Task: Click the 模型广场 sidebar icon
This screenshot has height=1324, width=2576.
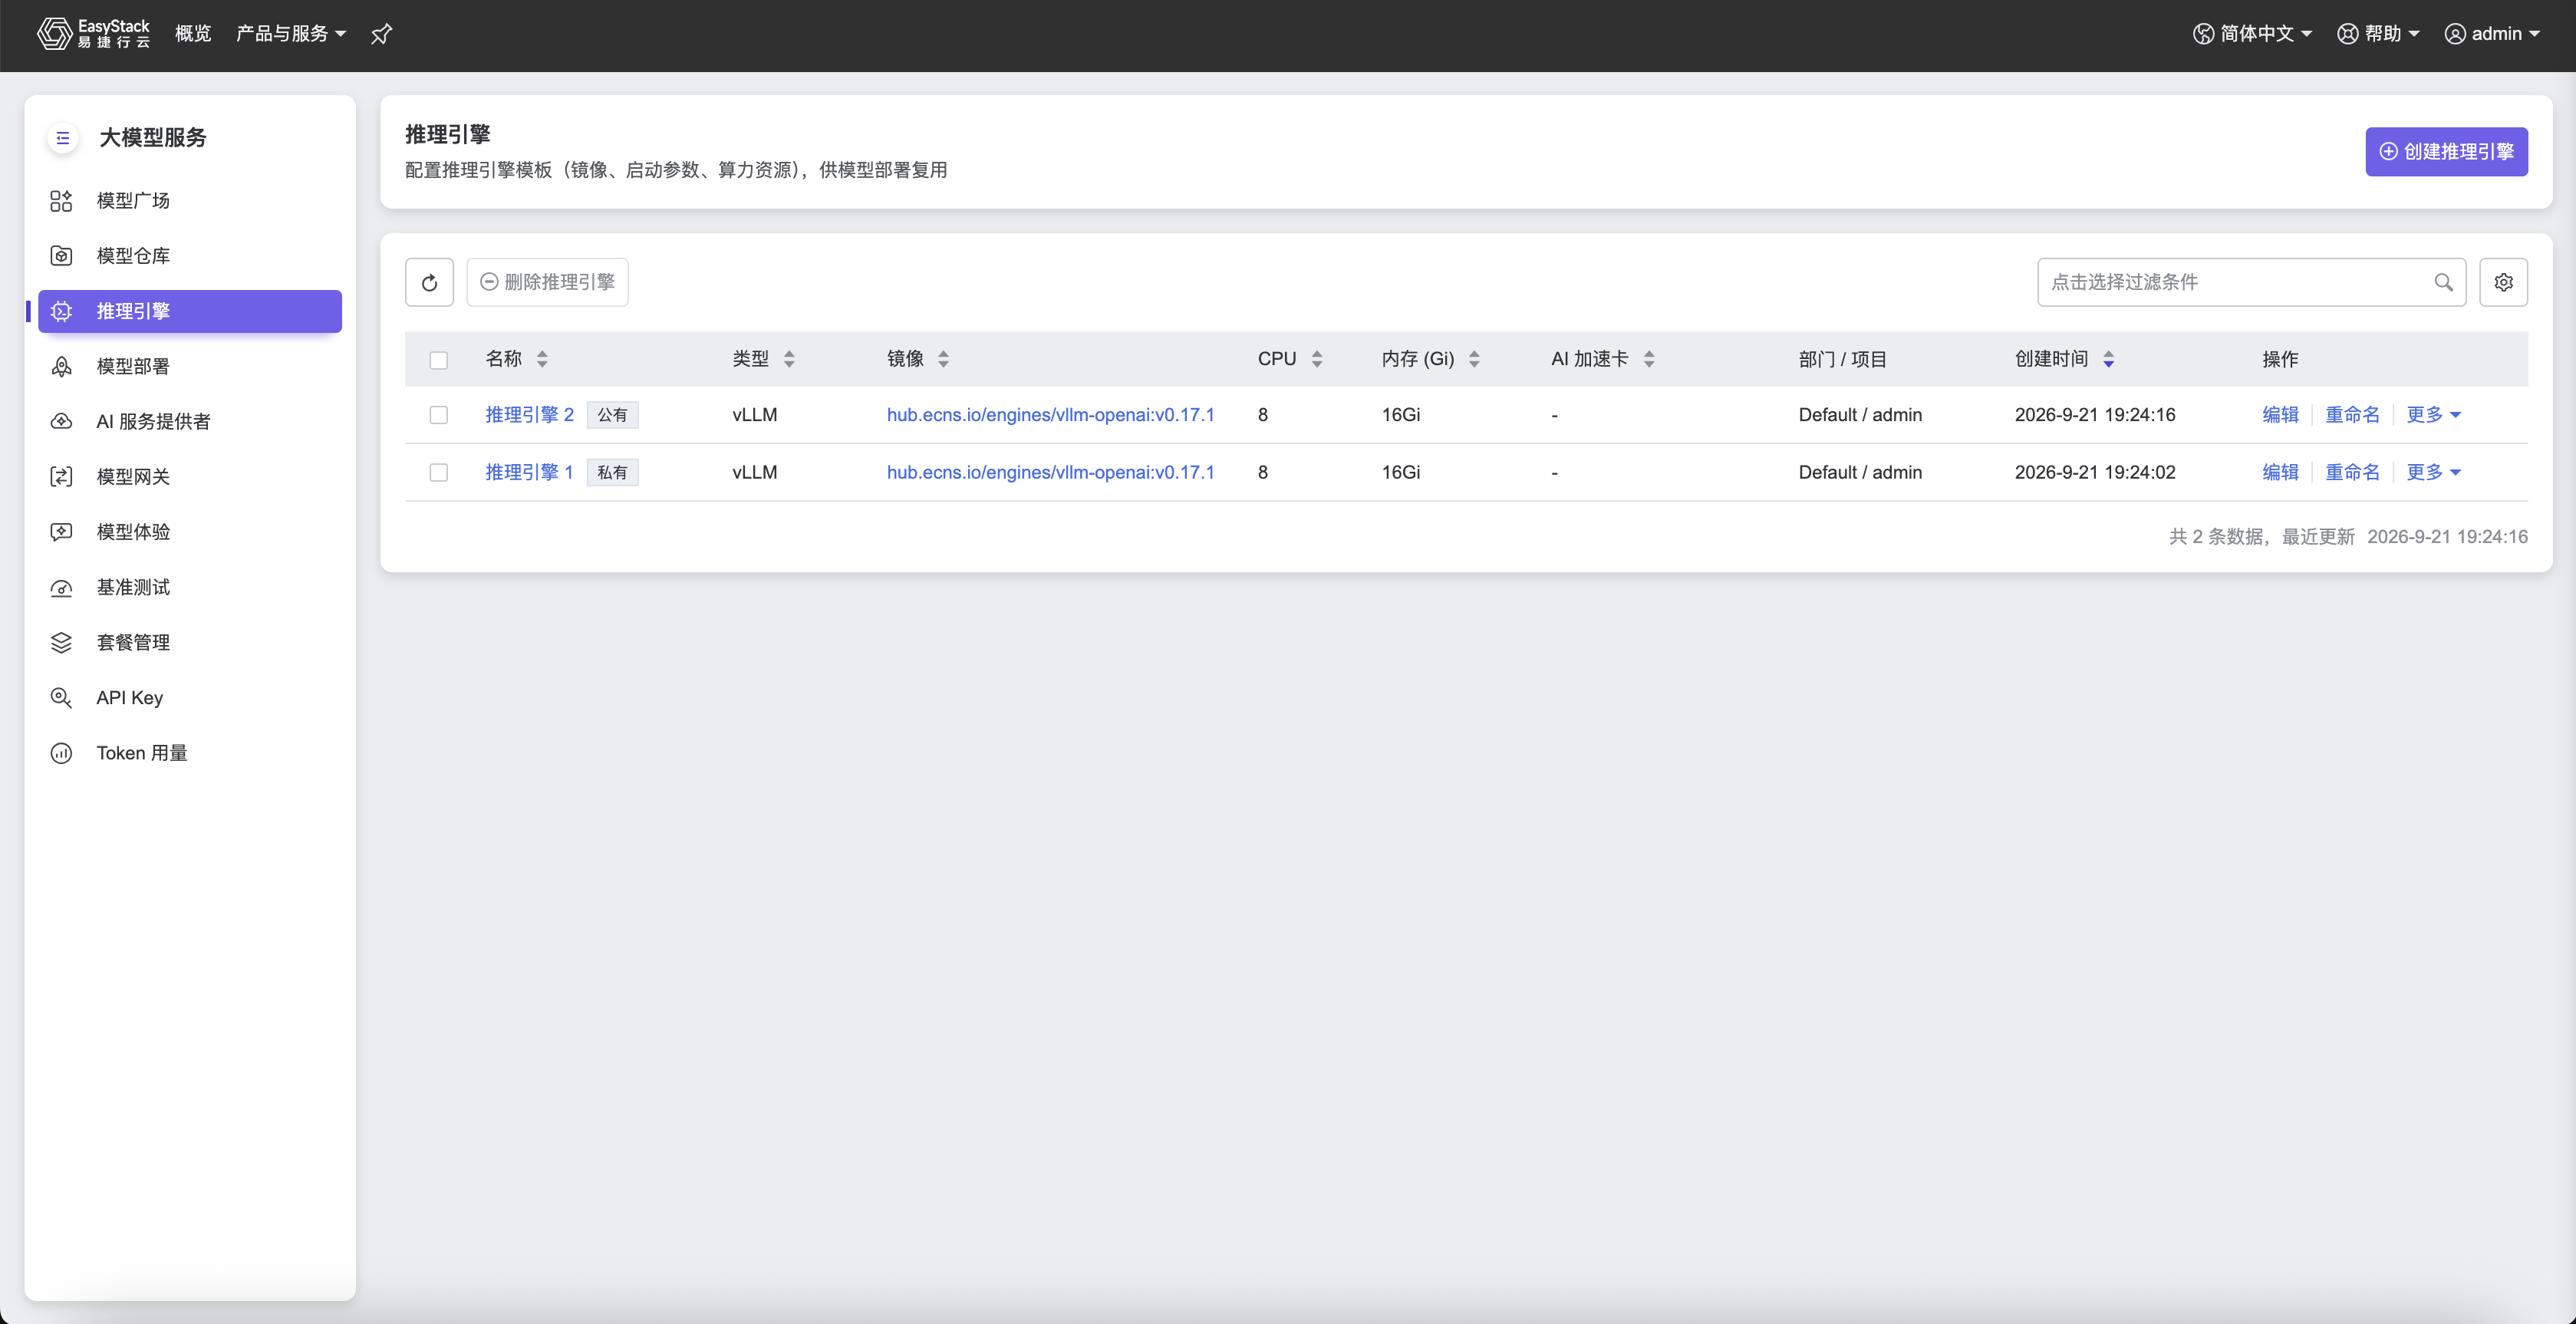Action: click(x=61, y=201)
